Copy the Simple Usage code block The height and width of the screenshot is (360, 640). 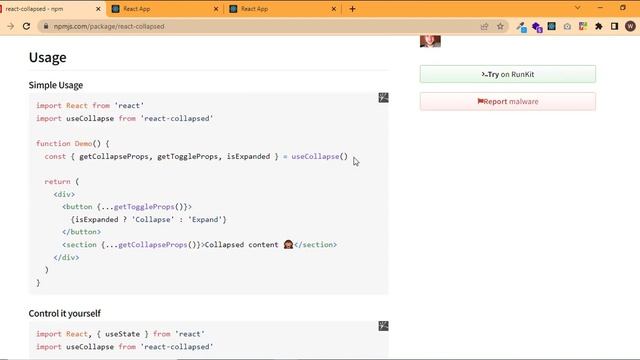pyautogui.click(x=383, y=98)
